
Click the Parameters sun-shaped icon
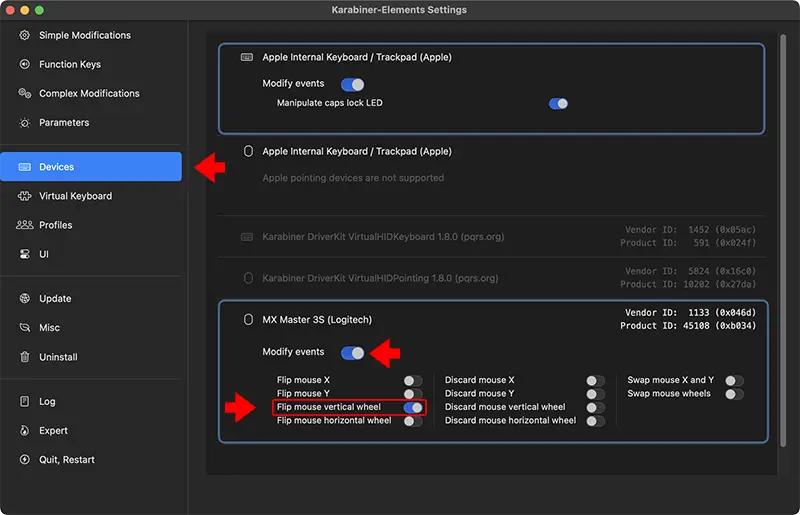pos(24,122)
